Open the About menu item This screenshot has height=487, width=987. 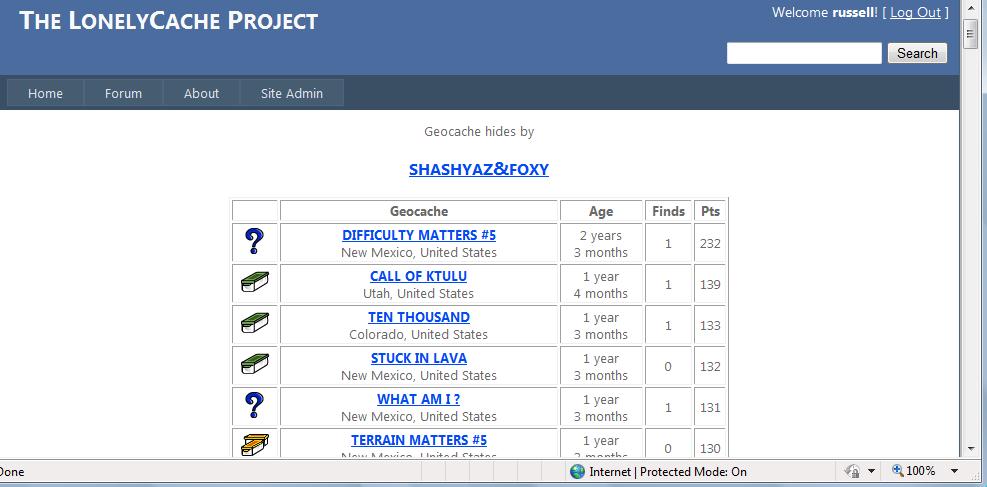pos(201,93)
